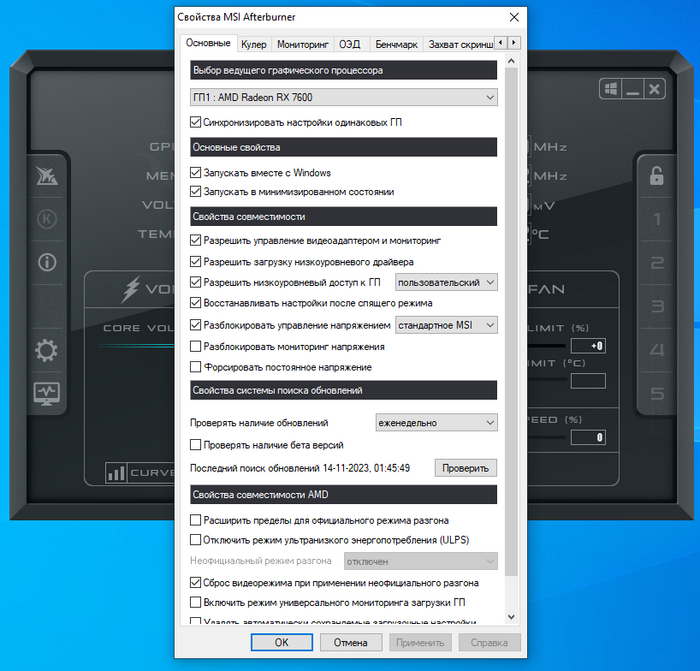Open the 'стандартное MSI' voltage dropdown
The image size is (700, 671).
pos(446,325)
